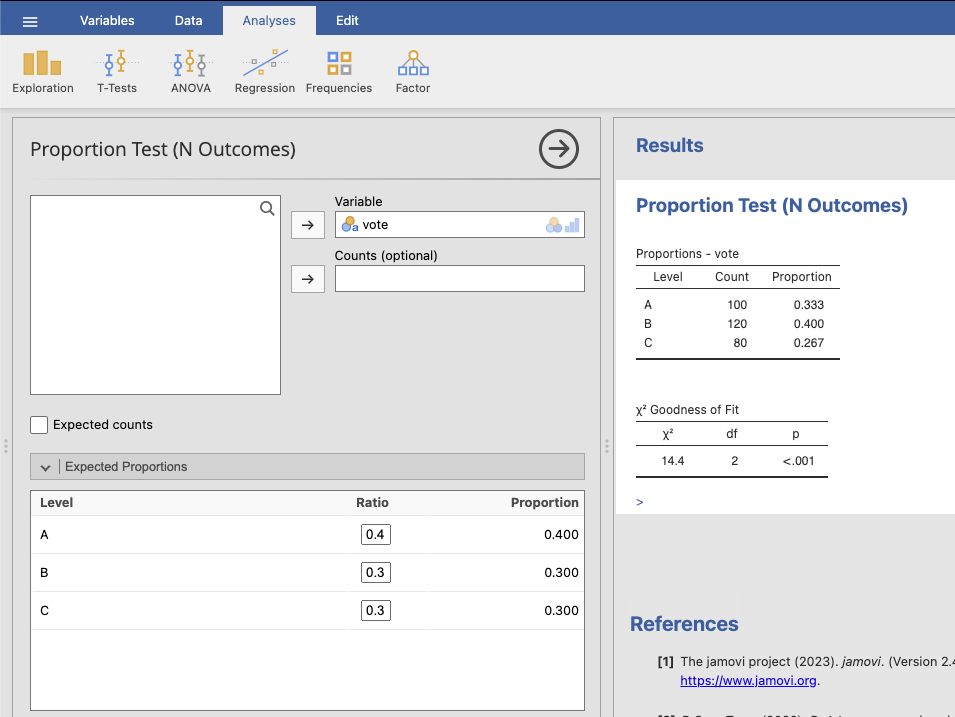Open the T-Tests analyses menu

(117, 72)
